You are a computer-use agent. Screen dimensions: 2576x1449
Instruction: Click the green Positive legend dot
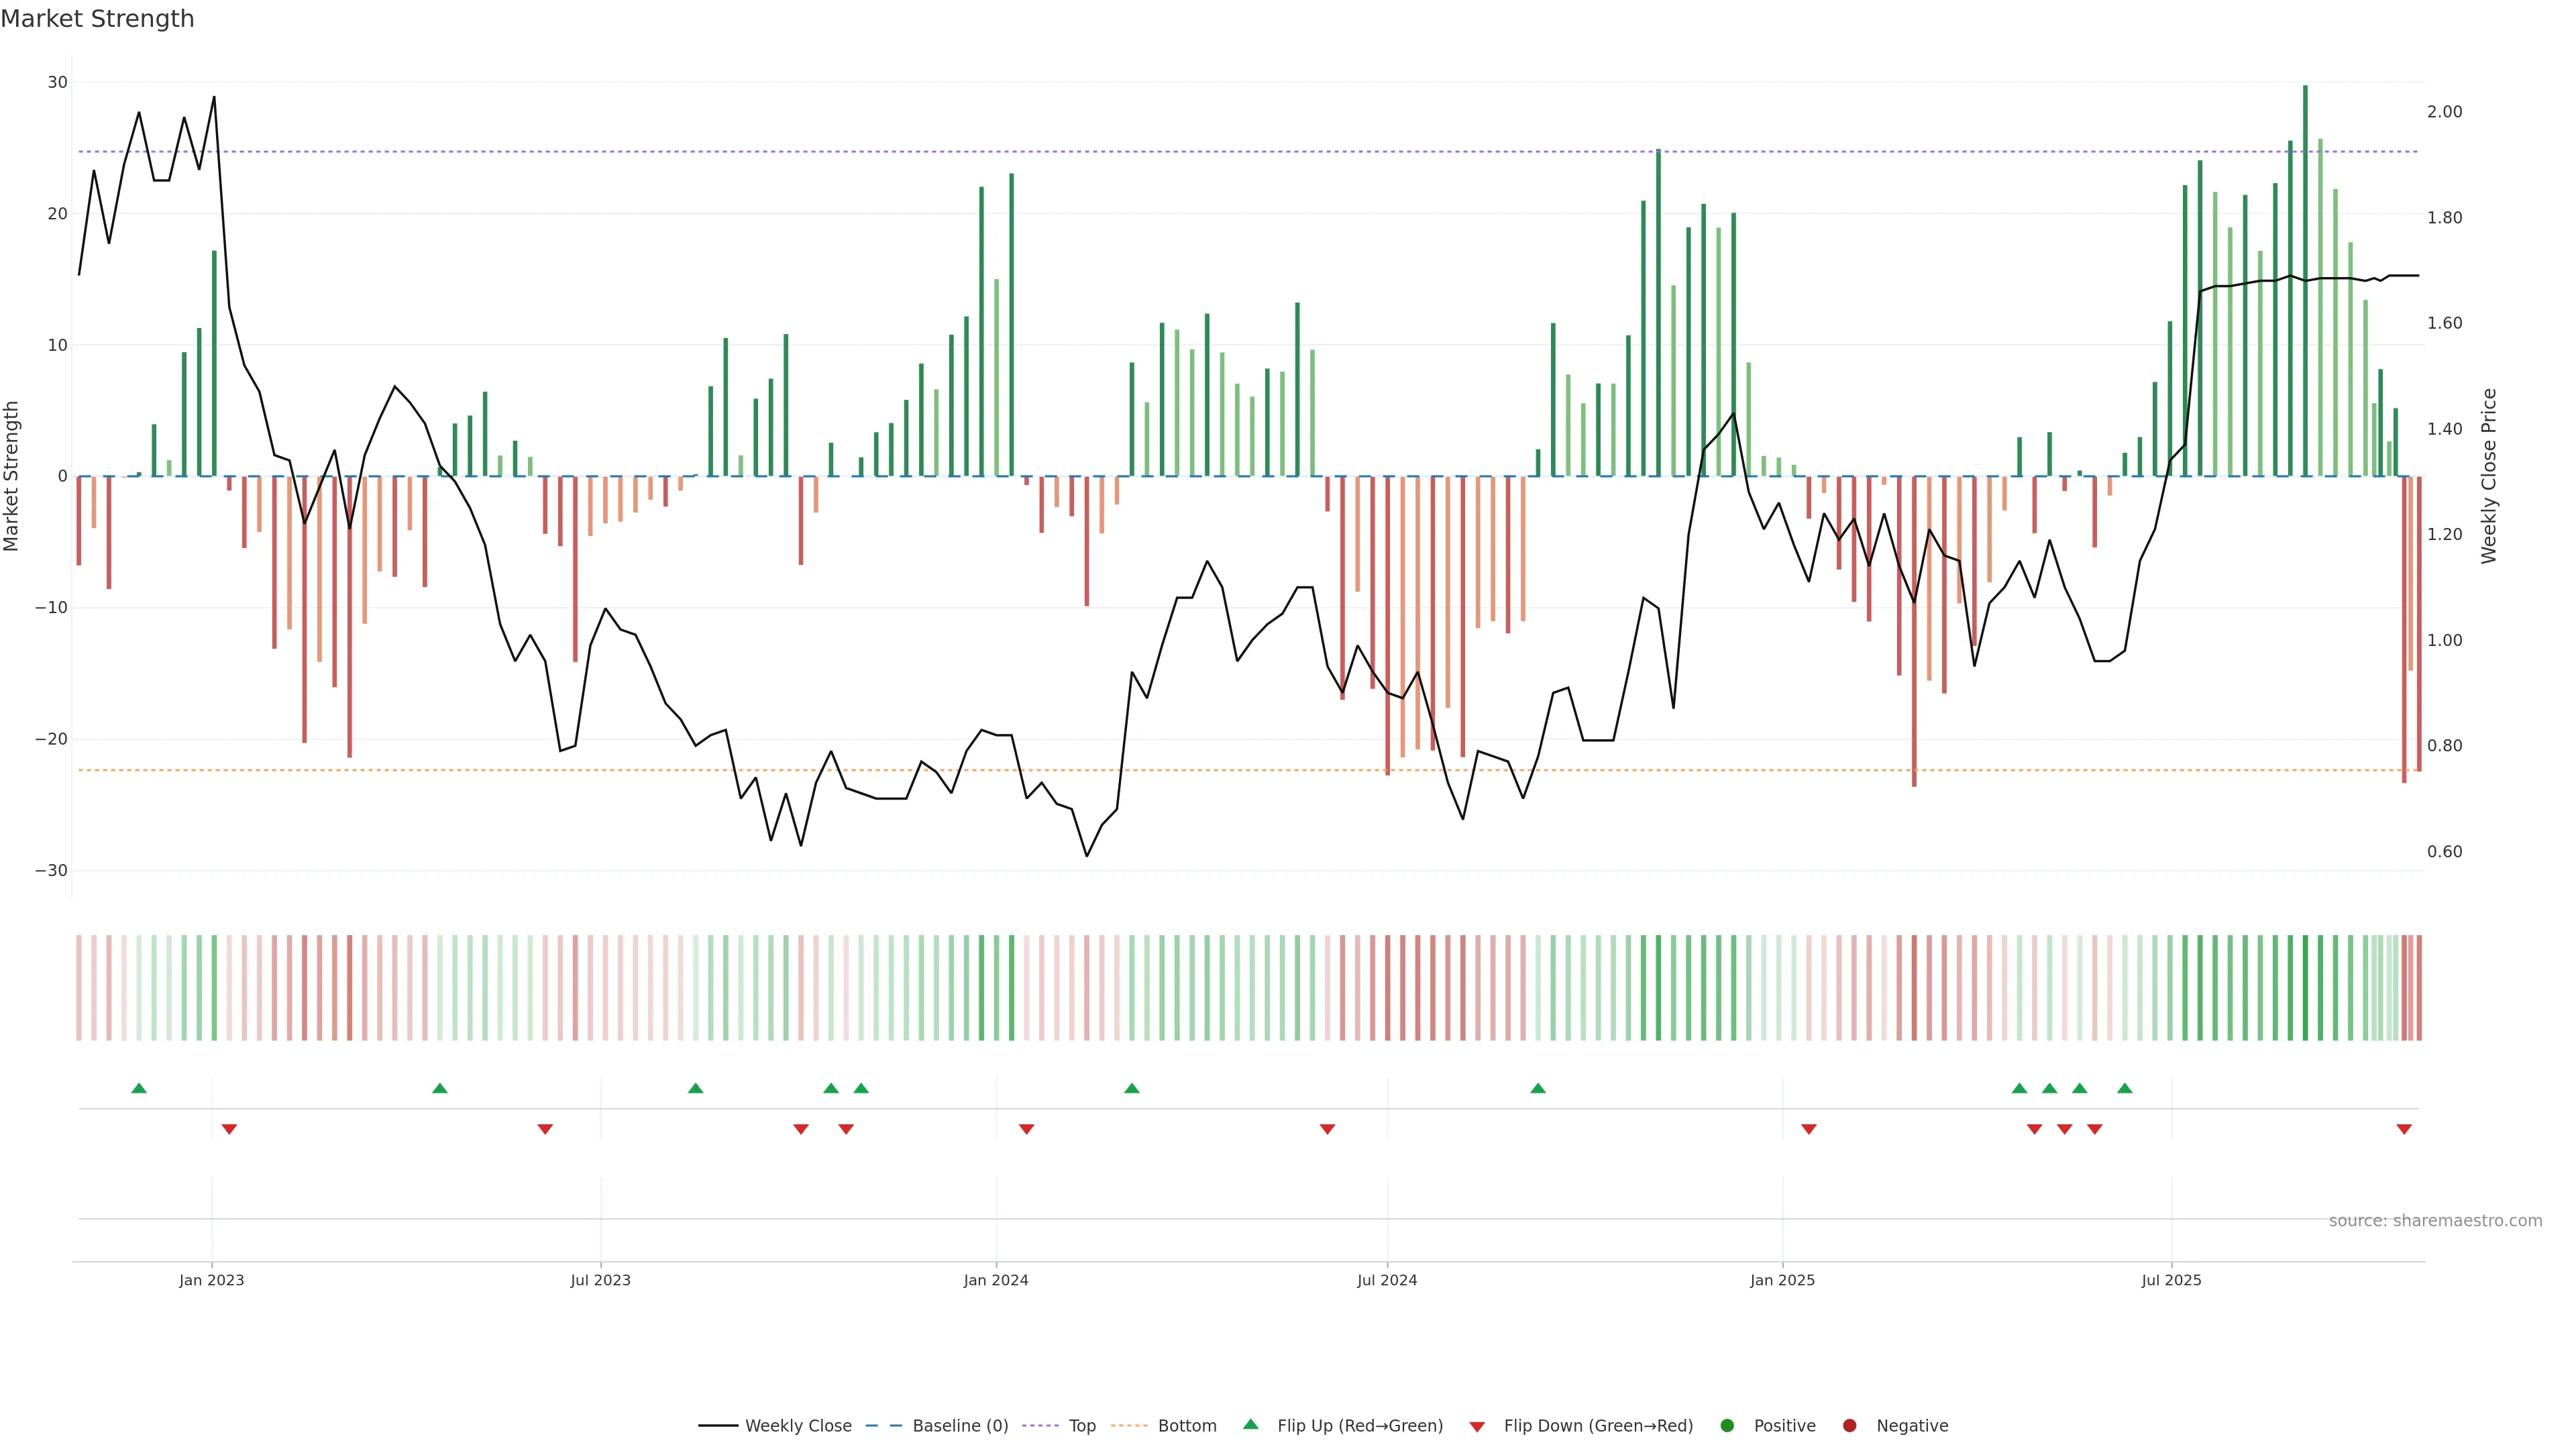point(1727,1425)
